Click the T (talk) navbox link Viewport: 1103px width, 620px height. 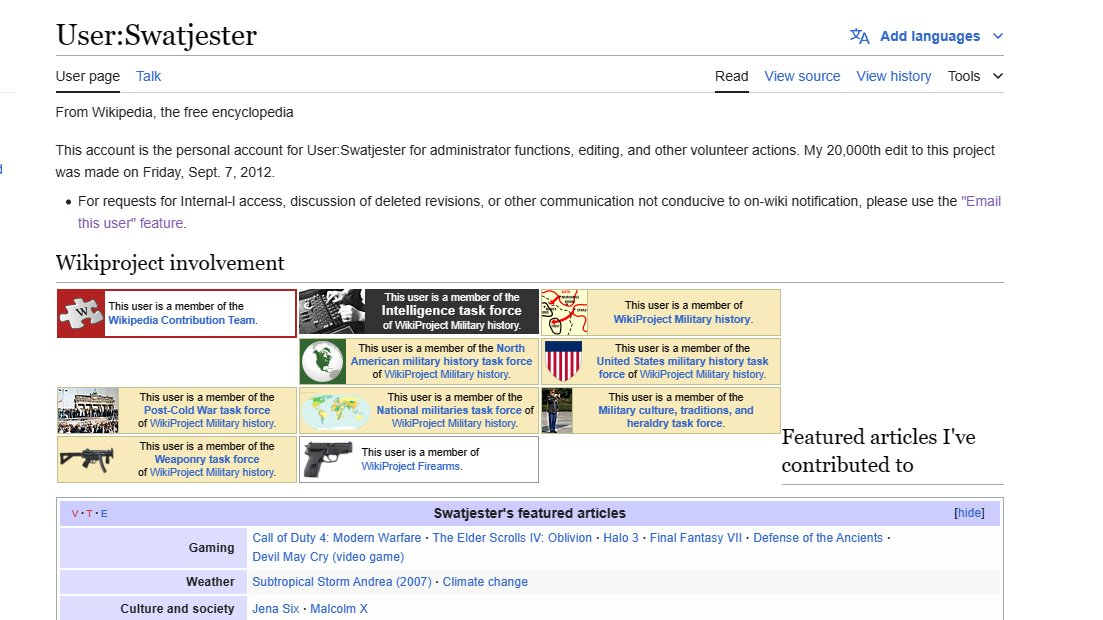tap(89, 514)
